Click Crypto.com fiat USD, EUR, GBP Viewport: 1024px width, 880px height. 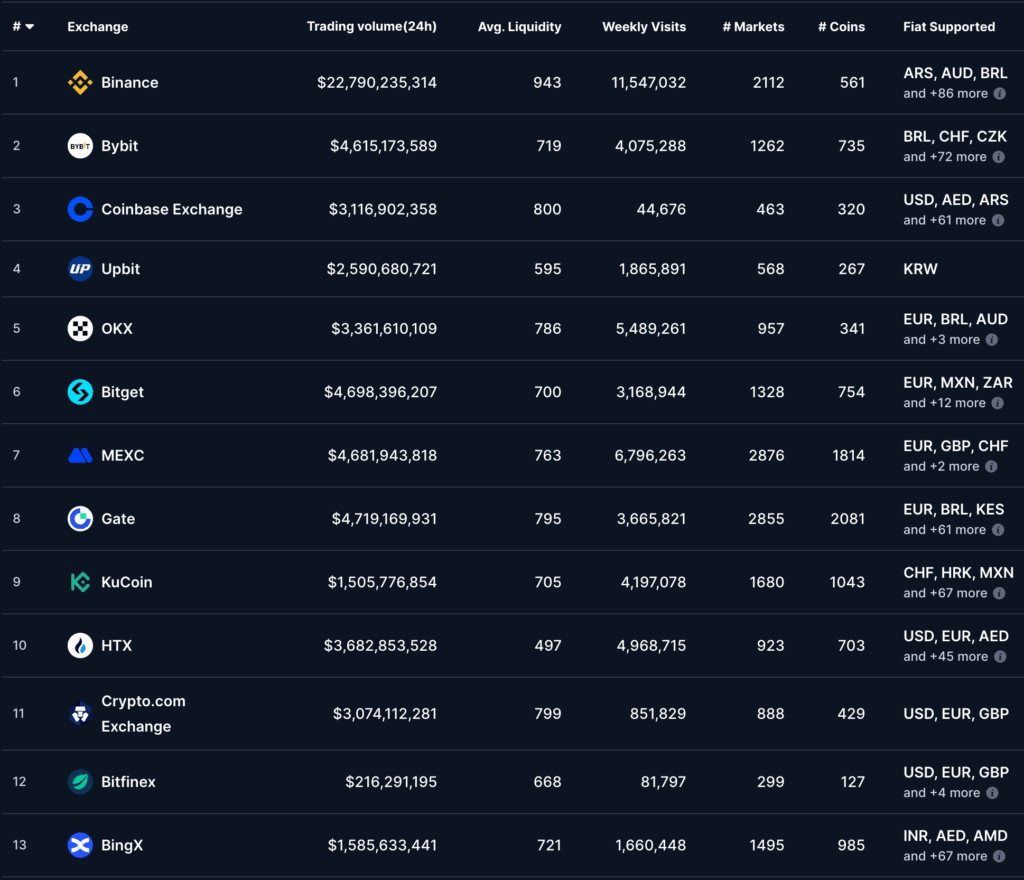tap(956, 714)
